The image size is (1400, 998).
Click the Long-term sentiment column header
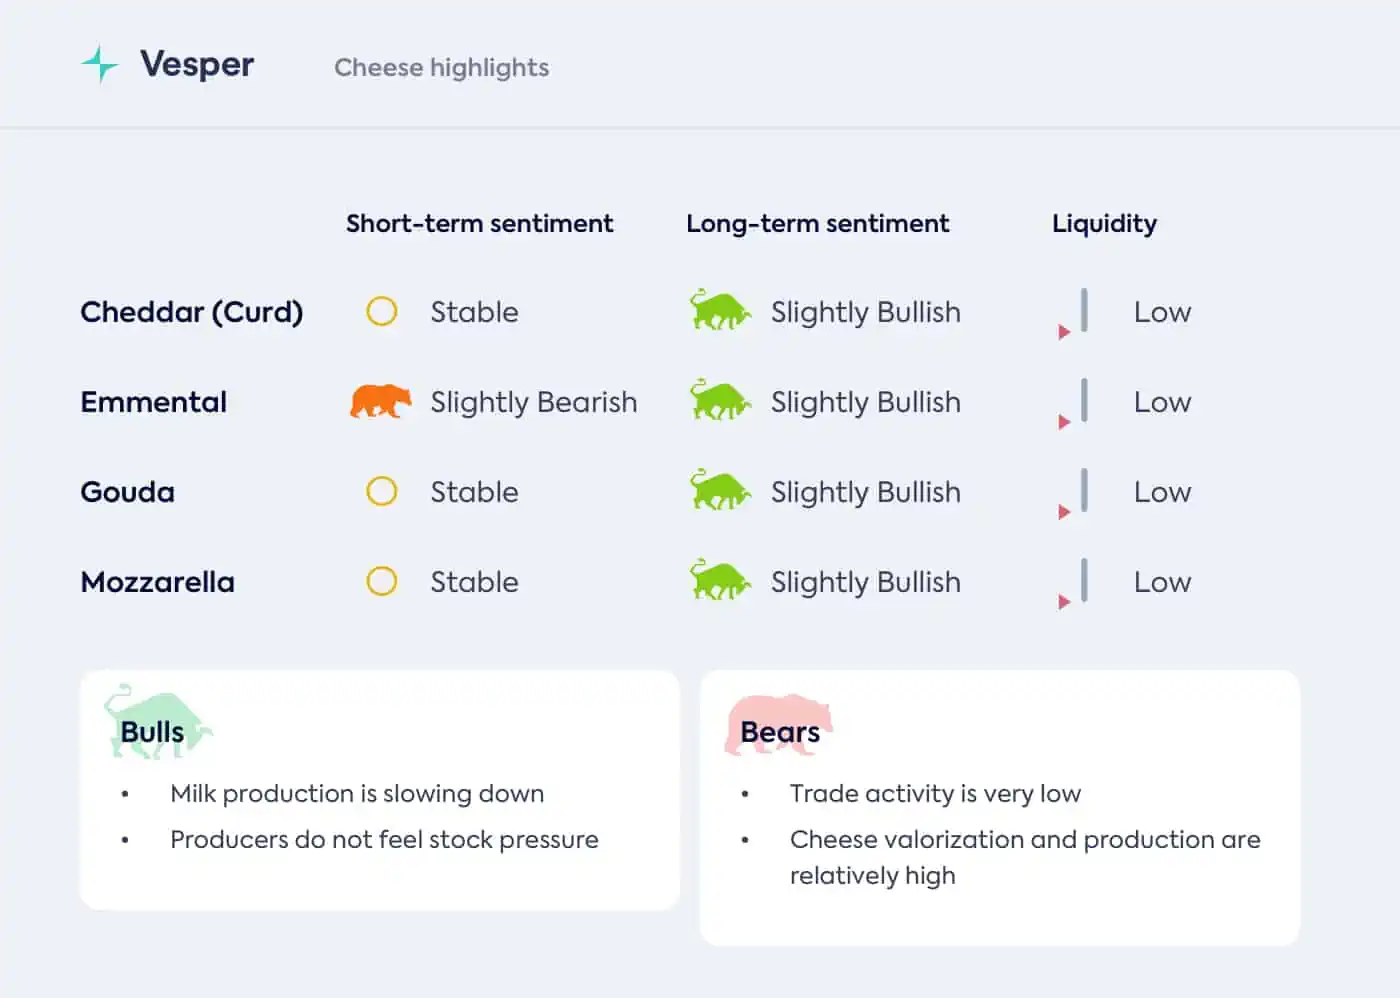(x=818, y=223)
